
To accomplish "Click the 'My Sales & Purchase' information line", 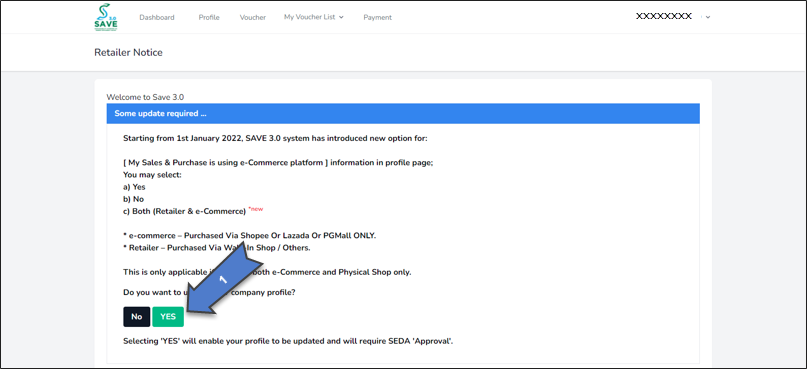I will [278, 163].
